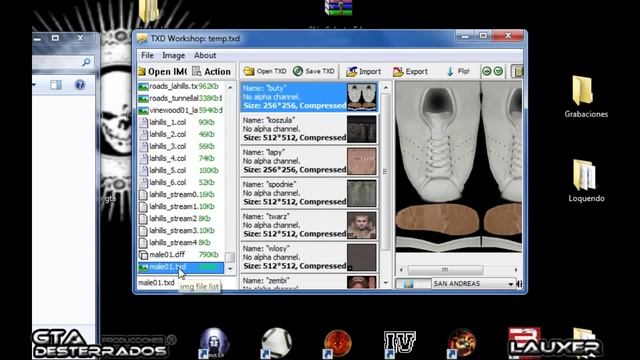The height and width of the screenshot is (360, 640).
Task: Open the WinRAR archive desktop icon
Action: coord(338,7)
